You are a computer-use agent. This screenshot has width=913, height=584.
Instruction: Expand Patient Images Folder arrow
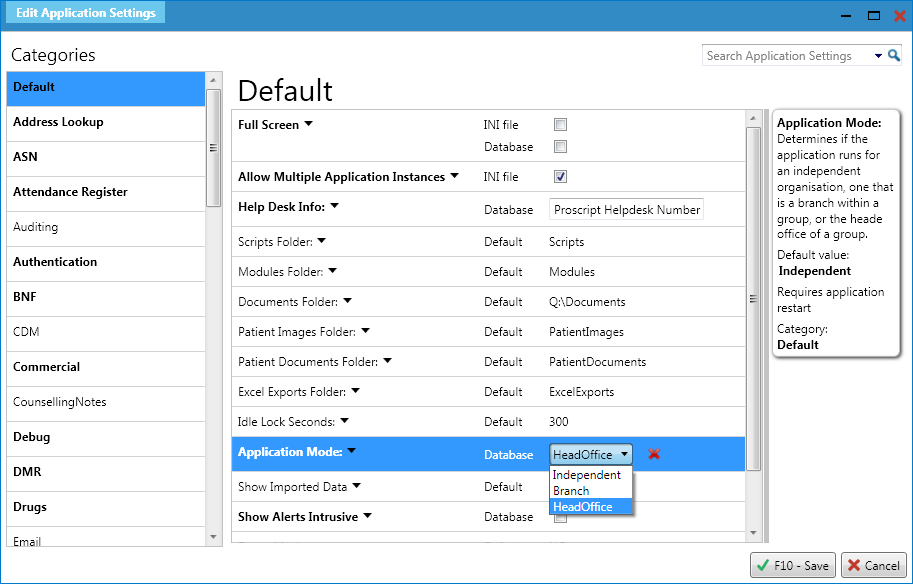tap(366, 331)
